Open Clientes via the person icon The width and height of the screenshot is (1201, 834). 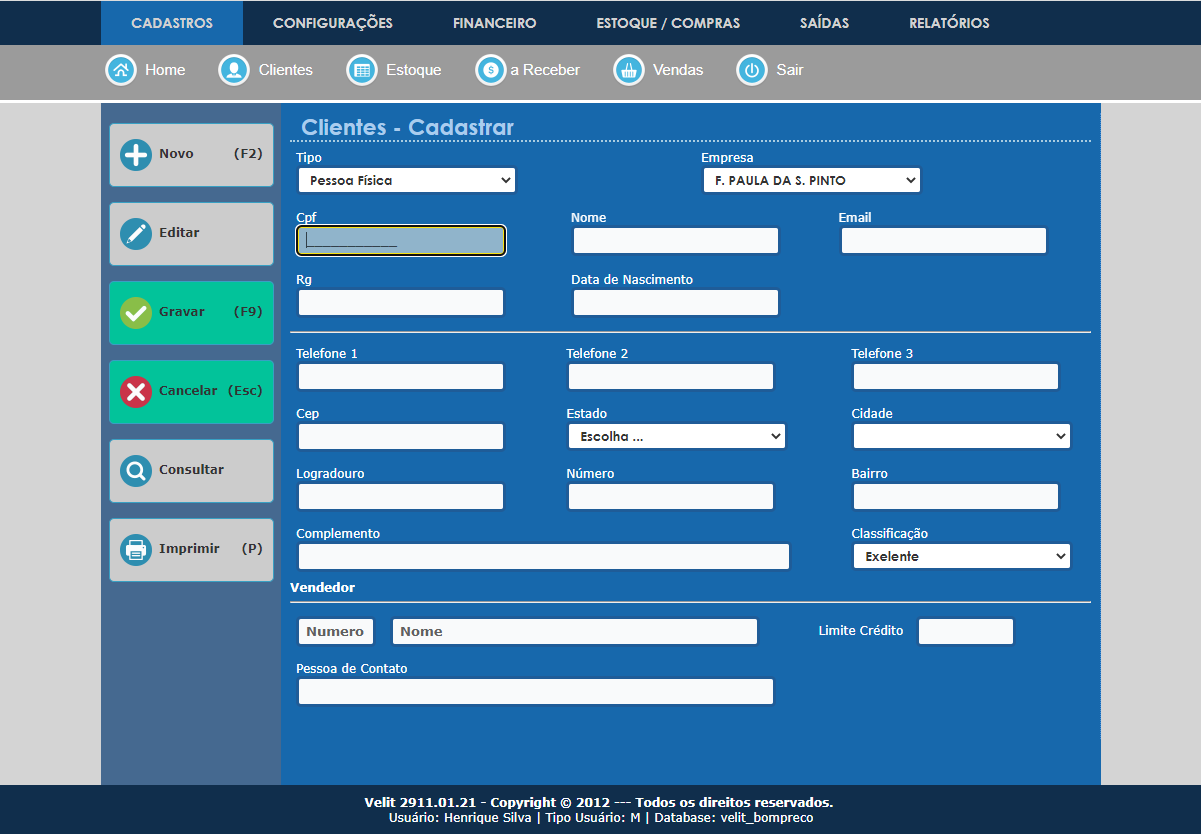tap(234, 70)
